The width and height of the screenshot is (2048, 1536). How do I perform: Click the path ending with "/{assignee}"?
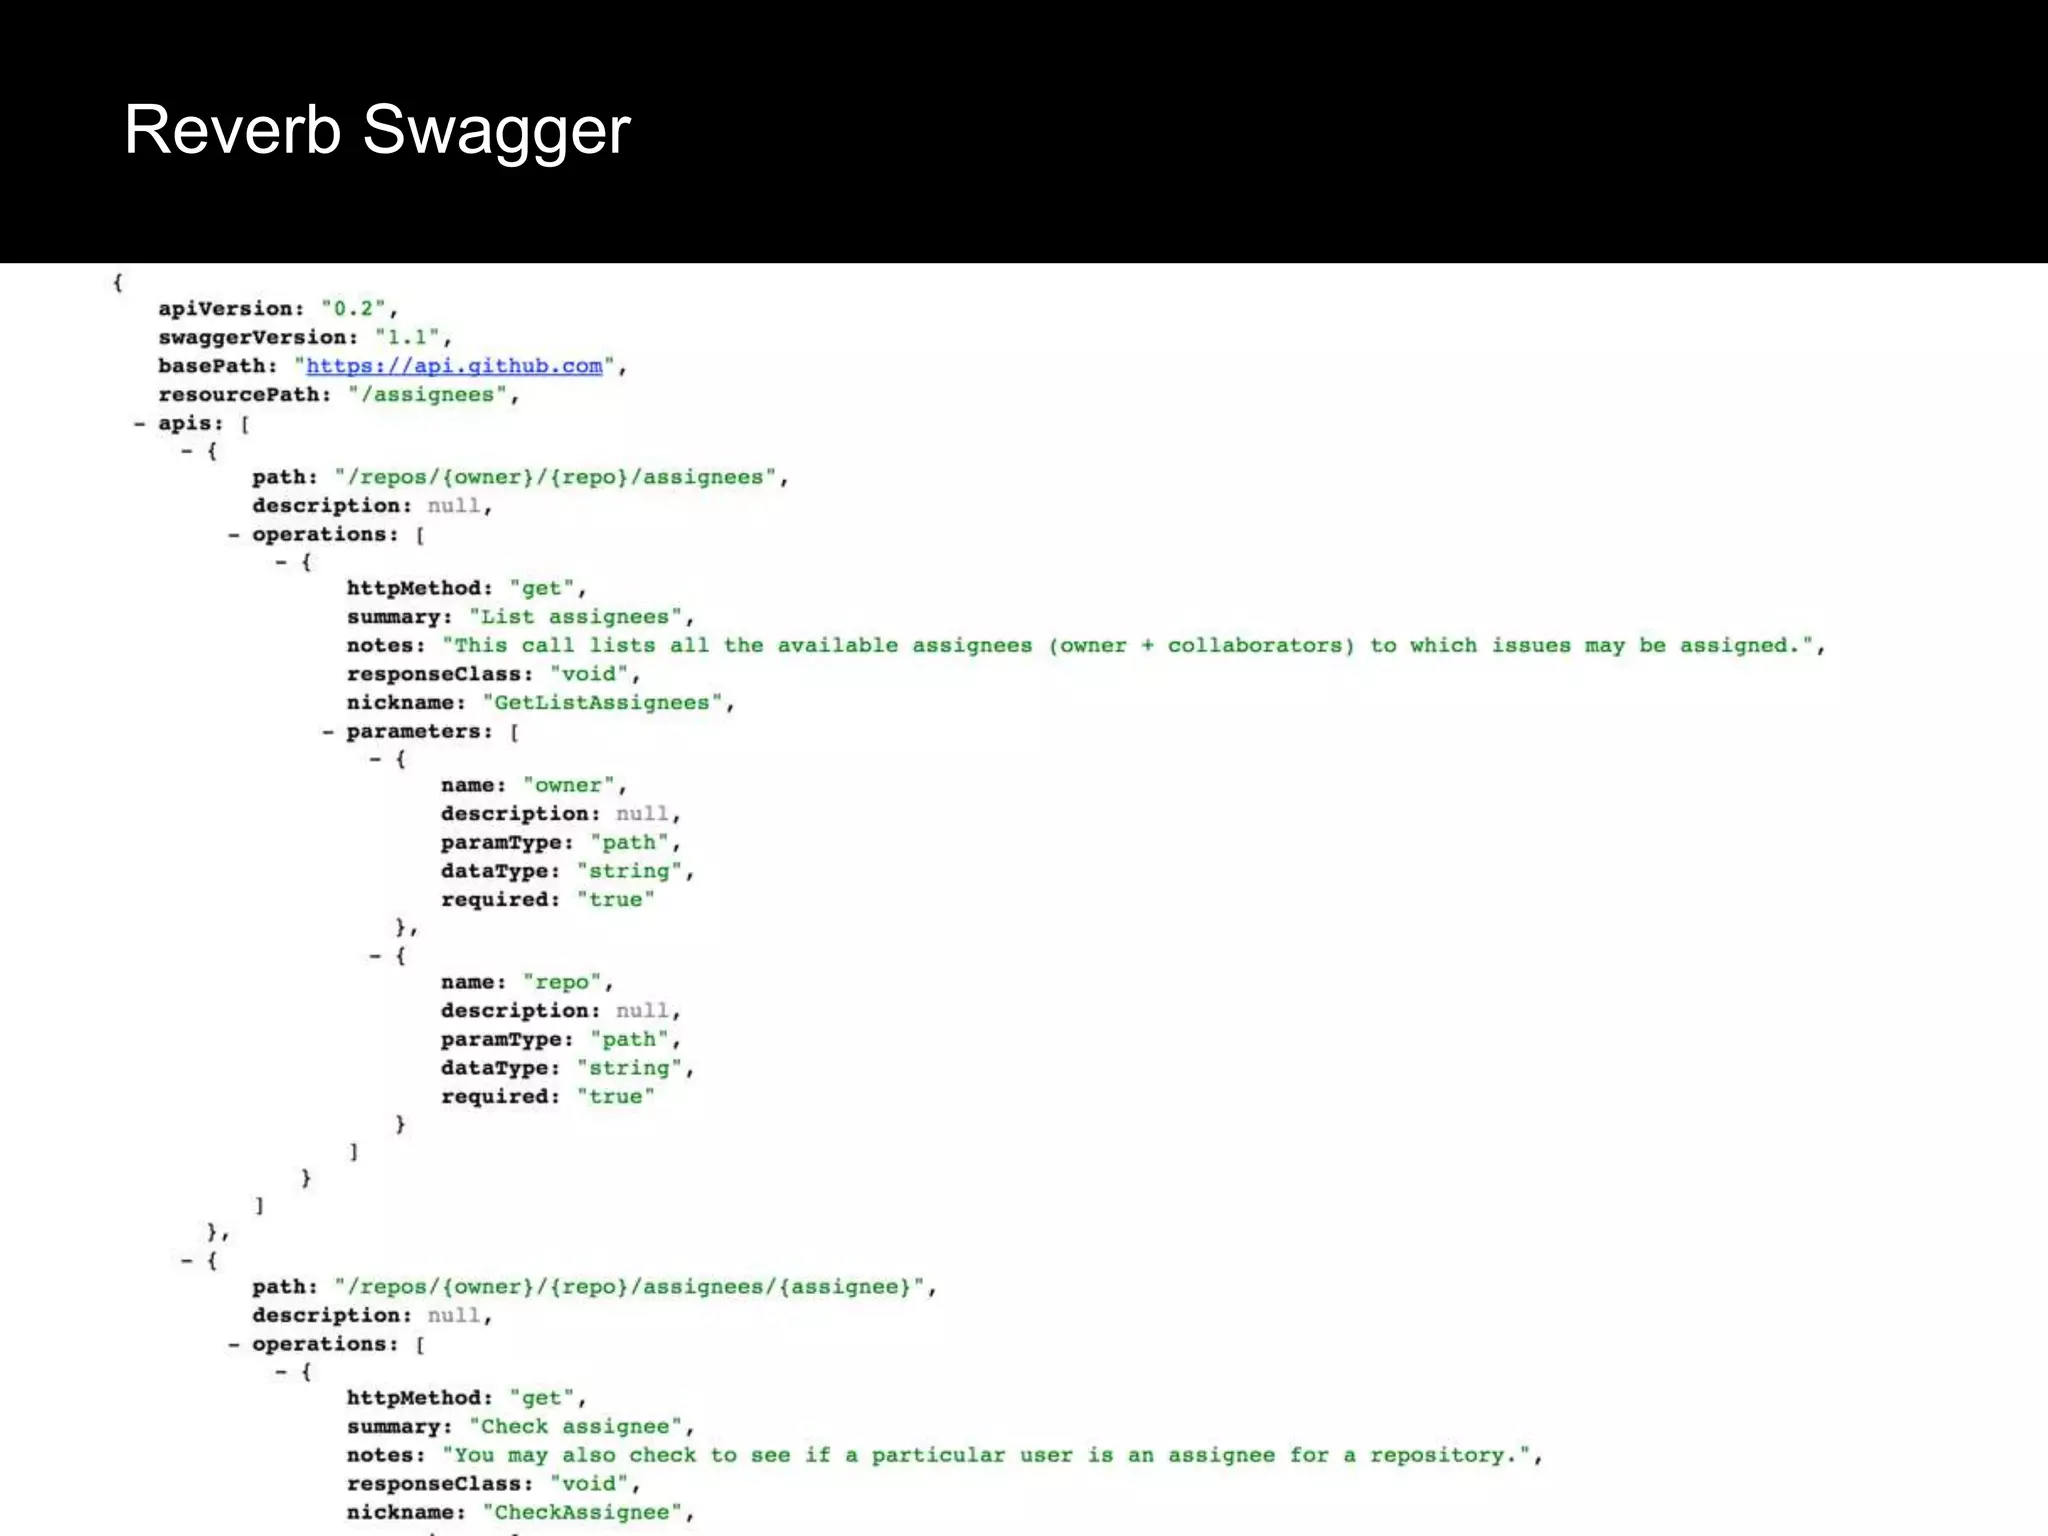[630, 1287]
